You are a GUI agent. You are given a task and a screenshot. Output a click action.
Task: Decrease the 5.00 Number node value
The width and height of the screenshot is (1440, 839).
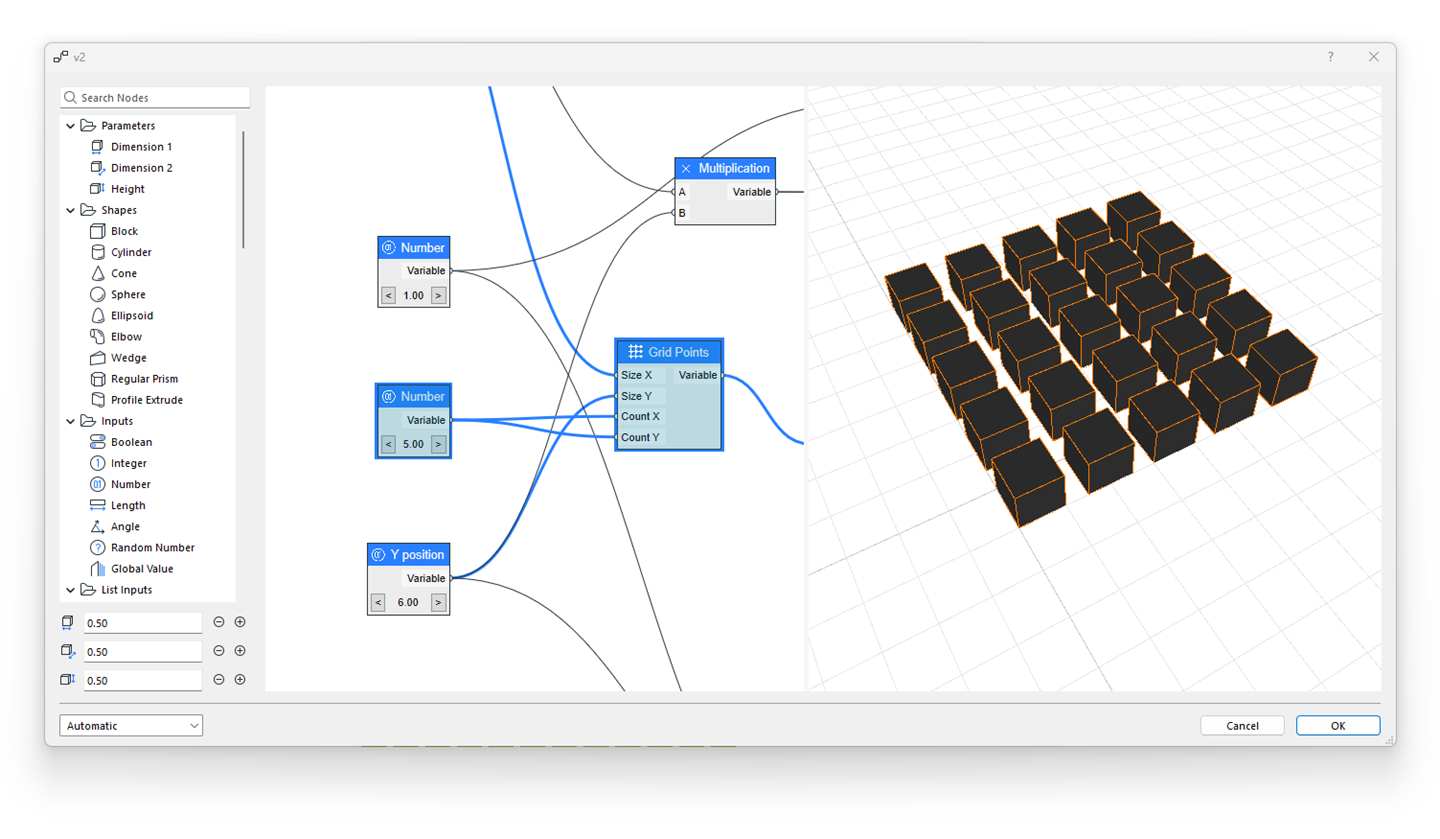389,444
